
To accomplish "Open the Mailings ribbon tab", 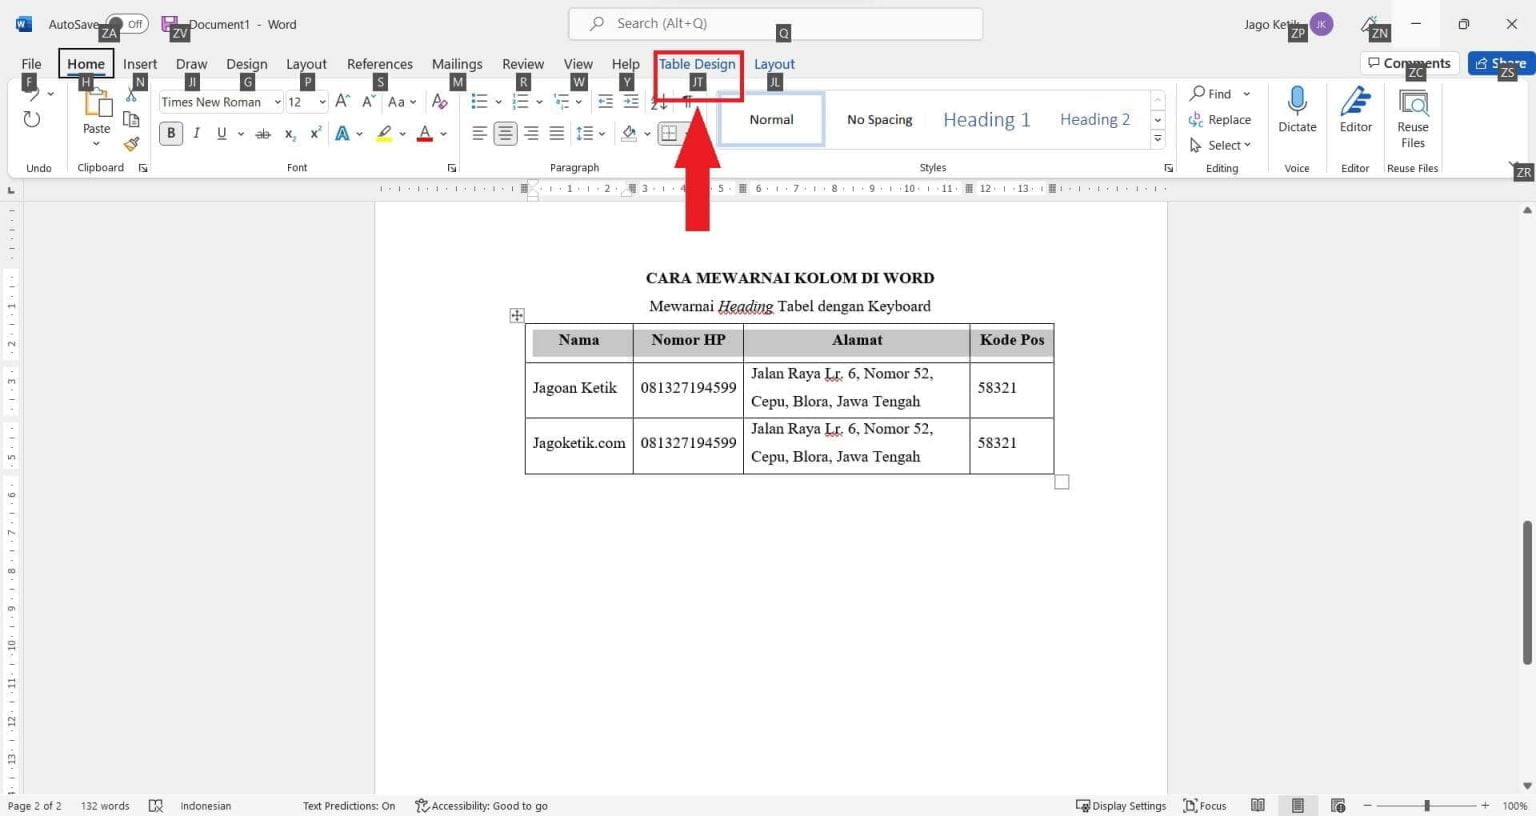I will coord(456,63).
